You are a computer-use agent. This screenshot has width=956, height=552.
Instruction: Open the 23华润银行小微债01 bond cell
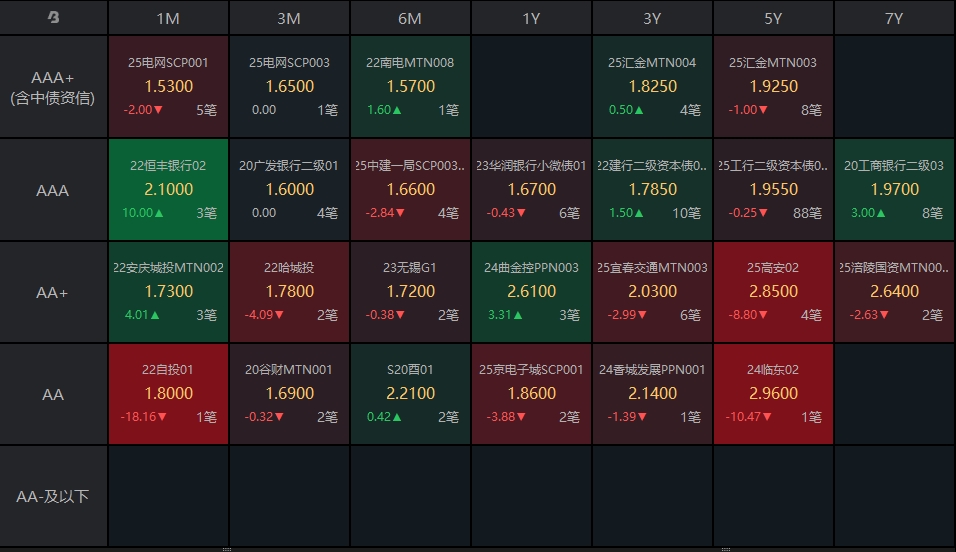(x=531, y=190)
